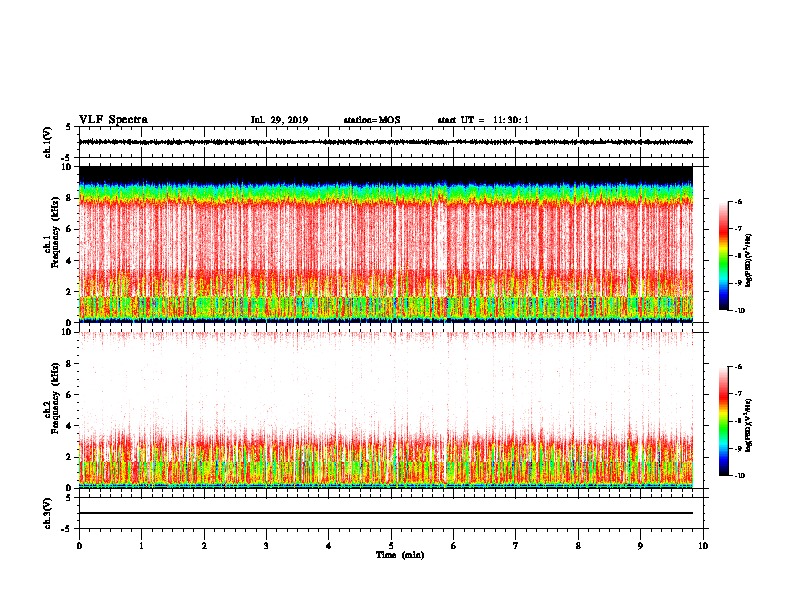Click time axis tick label "7"
The width and height of the screenshot is (792, 612).
coord(516,546)
